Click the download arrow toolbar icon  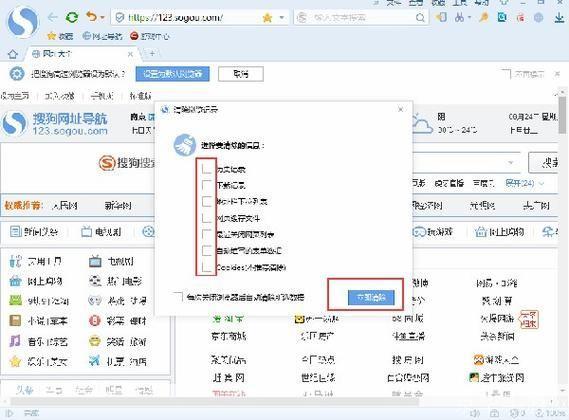(559, 17)
